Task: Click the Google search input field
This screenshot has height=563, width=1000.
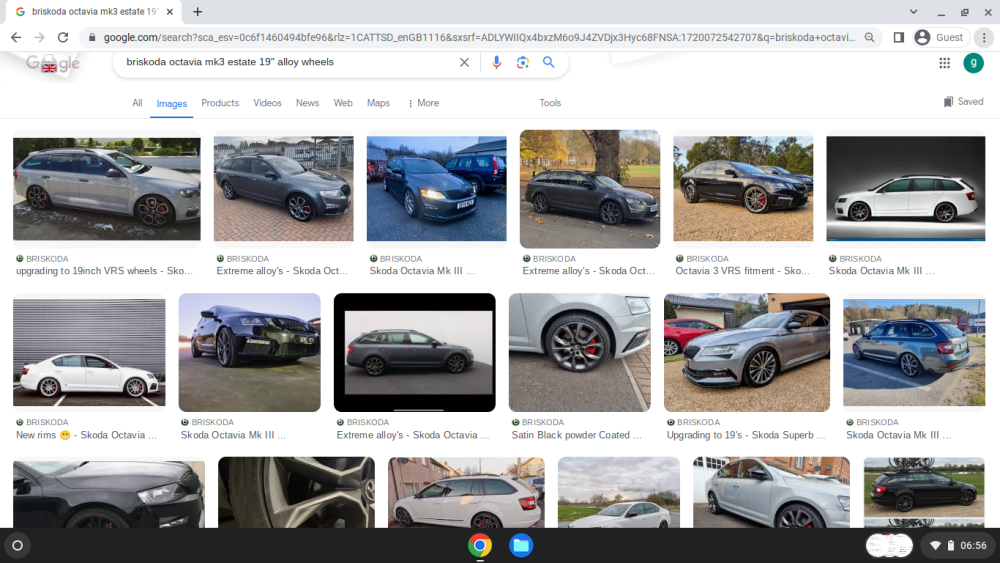Action: [x=287, y=62]
